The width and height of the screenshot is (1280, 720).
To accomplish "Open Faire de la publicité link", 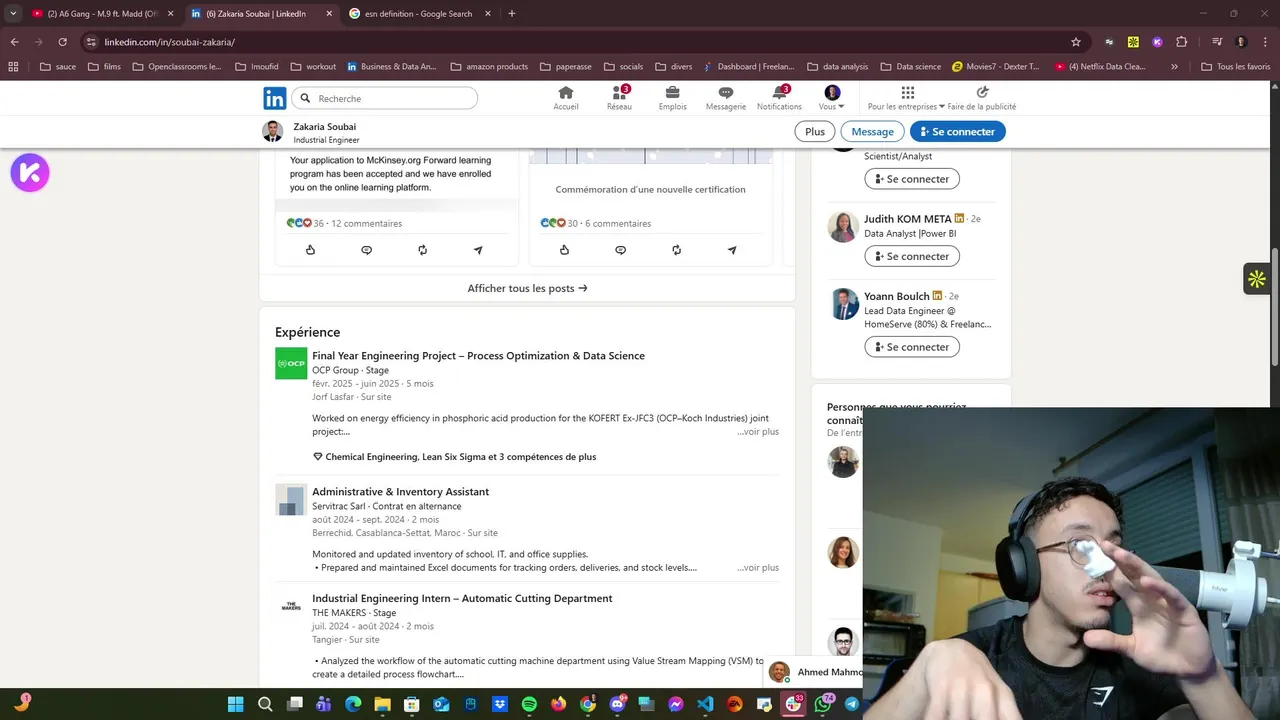I will click(x=982, y=98).
